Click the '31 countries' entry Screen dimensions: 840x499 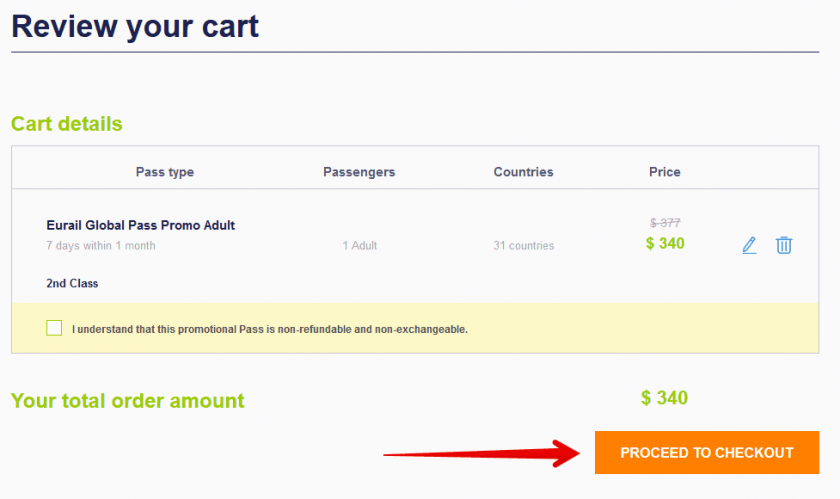pos(523,246)
